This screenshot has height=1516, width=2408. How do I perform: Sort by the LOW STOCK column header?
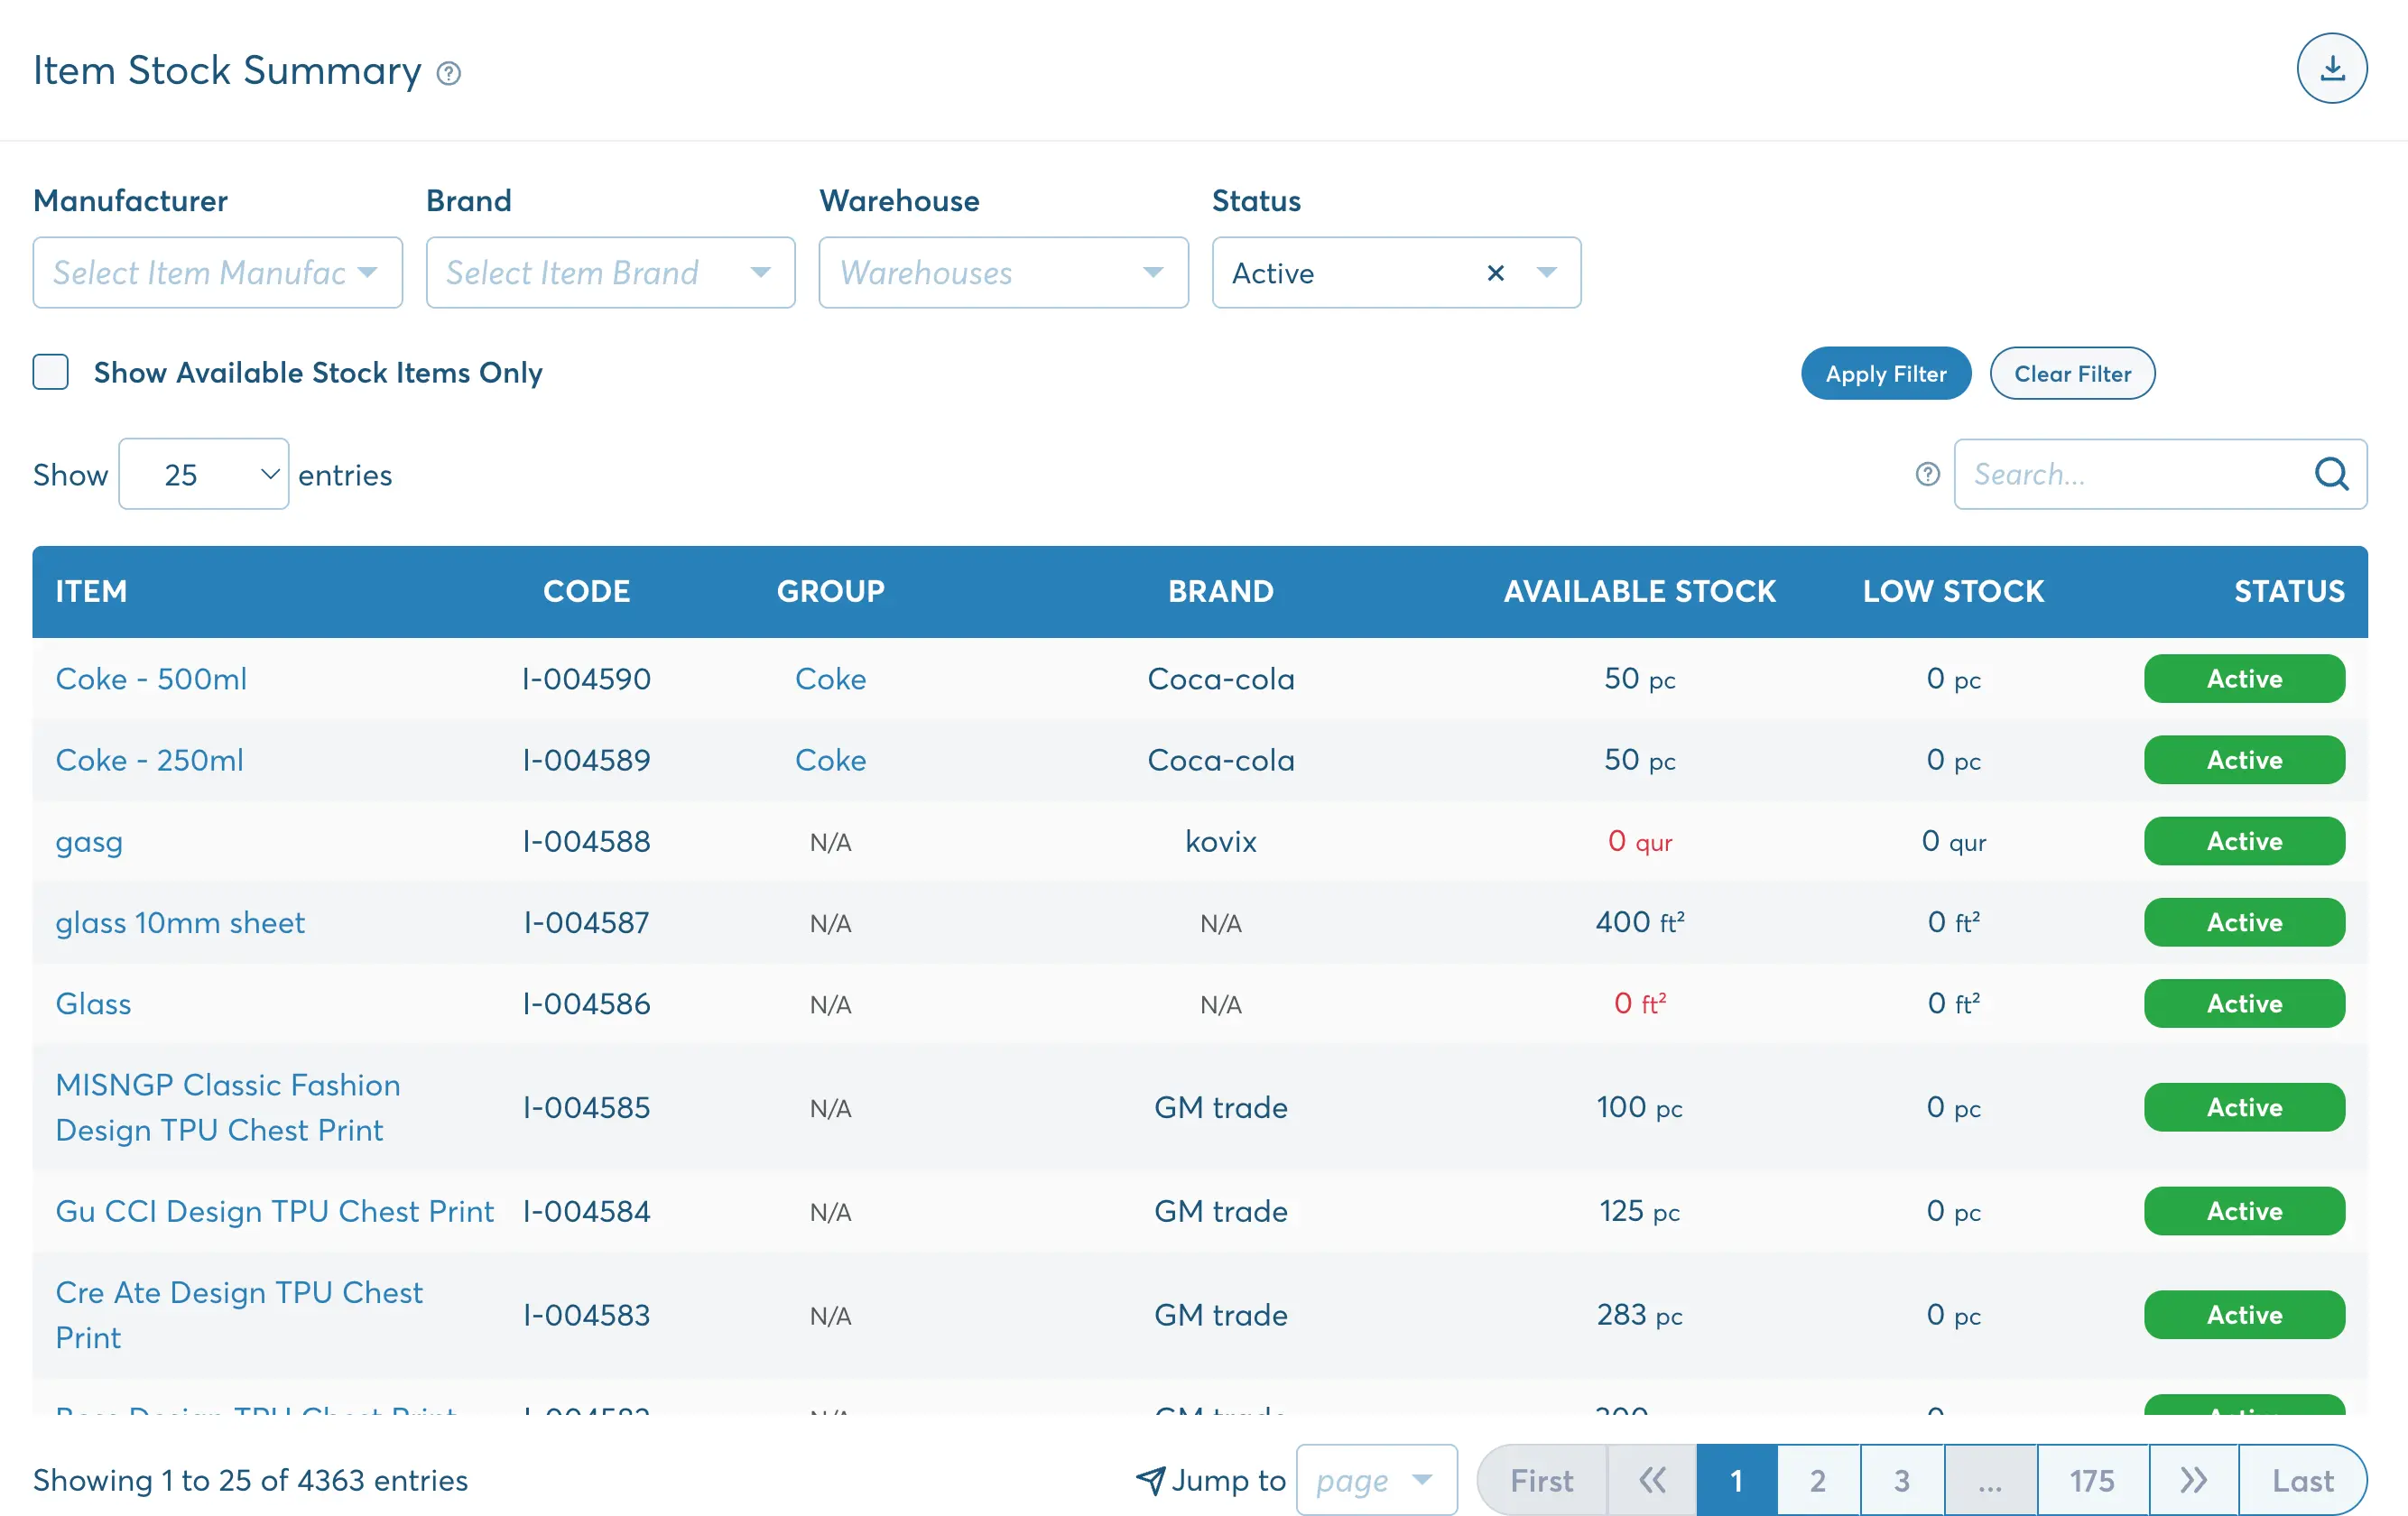(x=1953, y=591)
